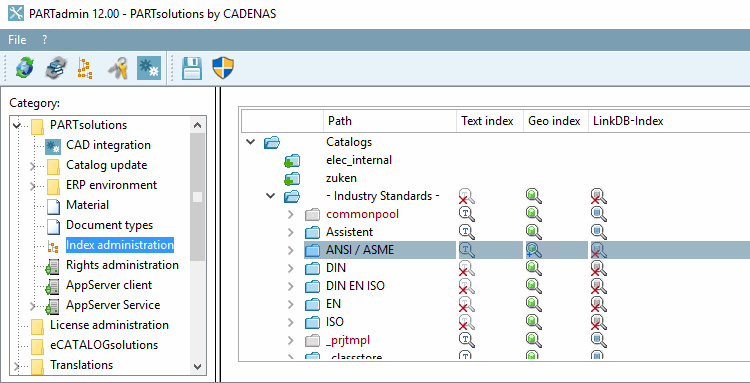Screen dimensions: 750x383
Task: Click the Geo index icon for commonpool
Action: [534, 214]
